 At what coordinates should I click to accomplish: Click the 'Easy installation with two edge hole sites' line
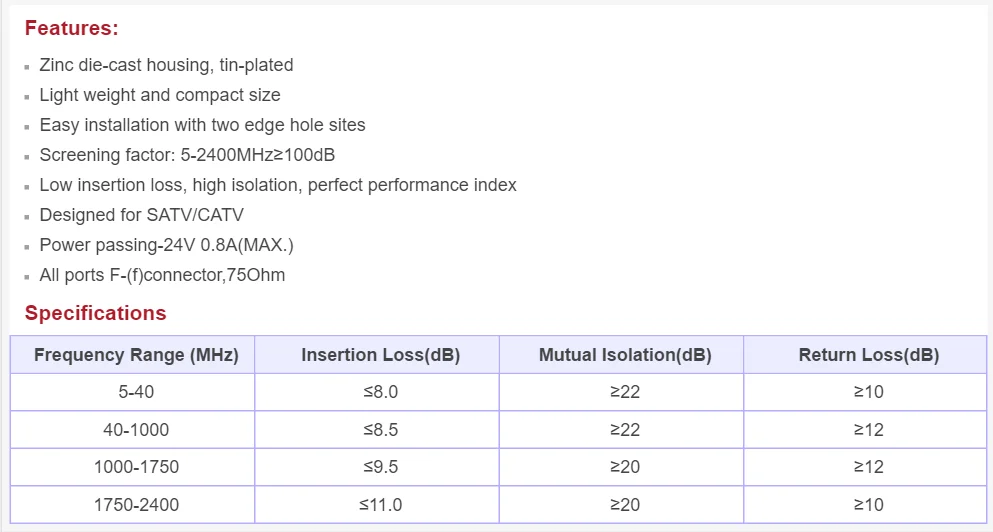pyautogui.click(x=202, y=125)
